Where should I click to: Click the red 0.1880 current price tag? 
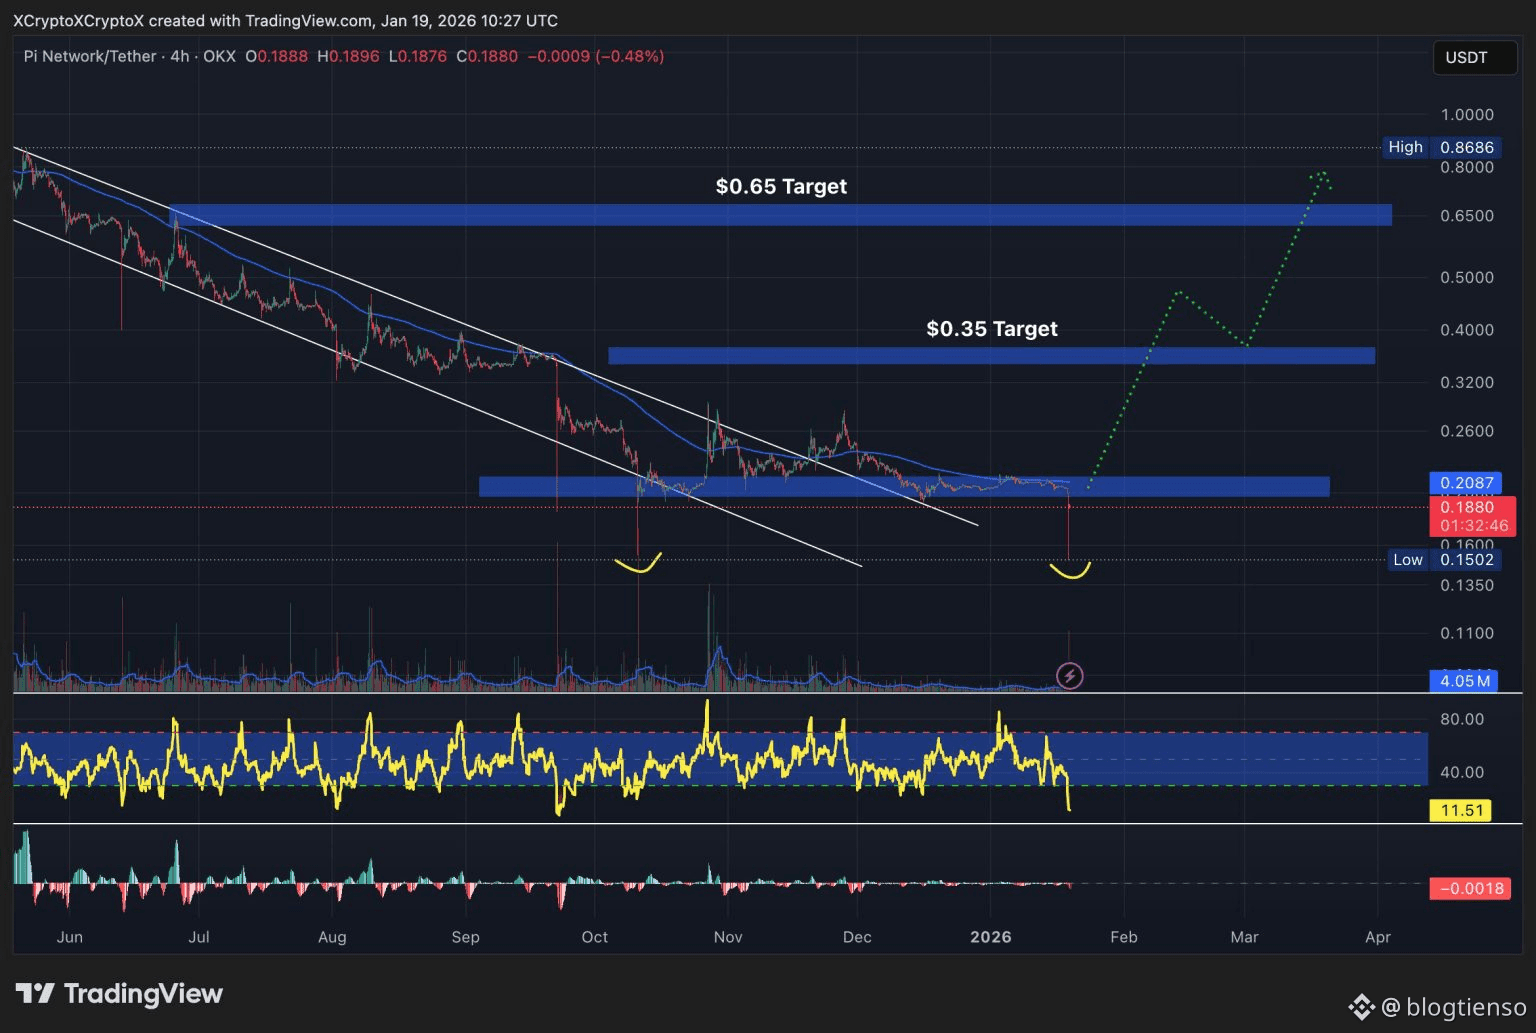click(1466, 507)
